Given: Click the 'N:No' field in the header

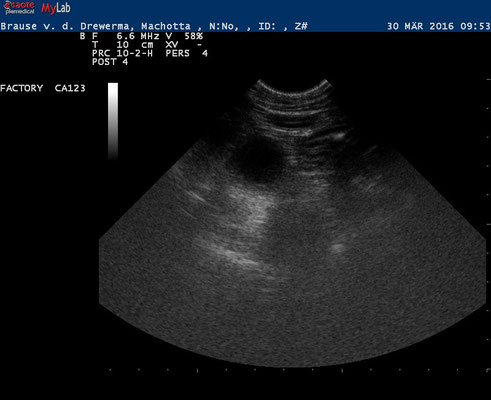Looking at the screenshot, I should coord(224,26).
